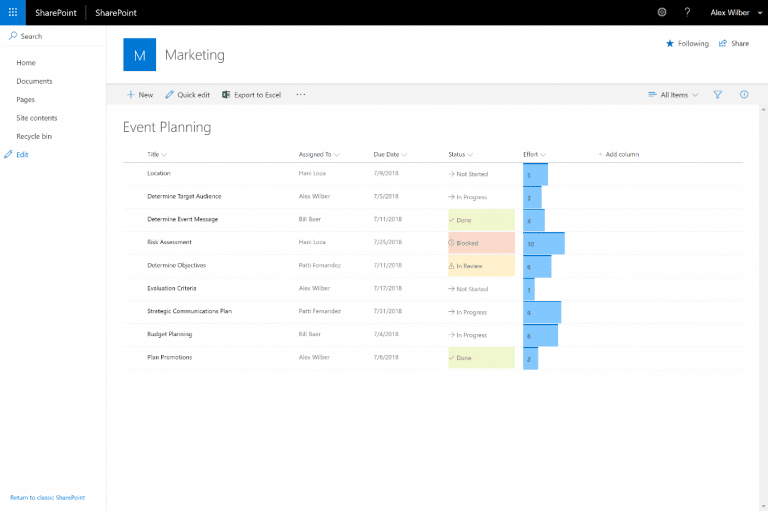Click the help question mark icon
Screen dimensions: 768x511
pos(687,12)
